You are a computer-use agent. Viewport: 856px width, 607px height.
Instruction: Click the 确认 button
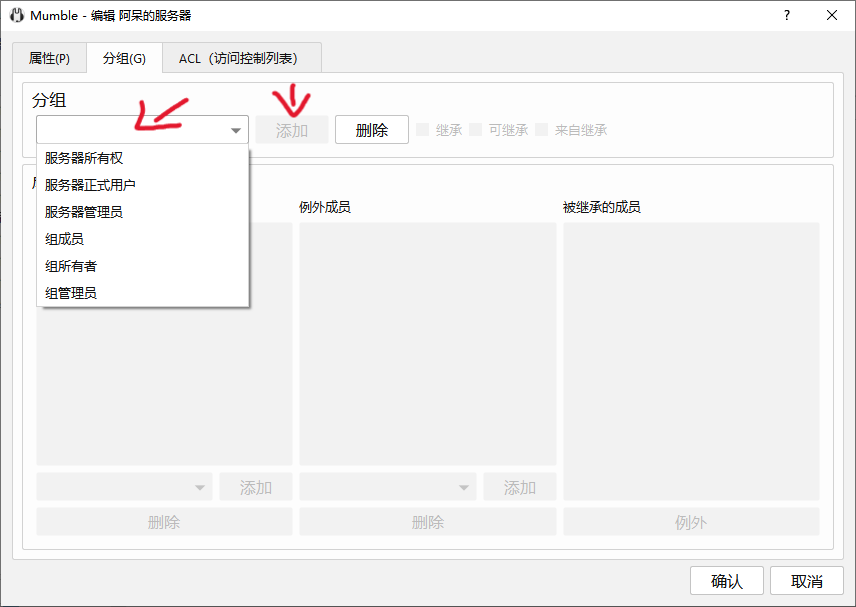point(726,581)
